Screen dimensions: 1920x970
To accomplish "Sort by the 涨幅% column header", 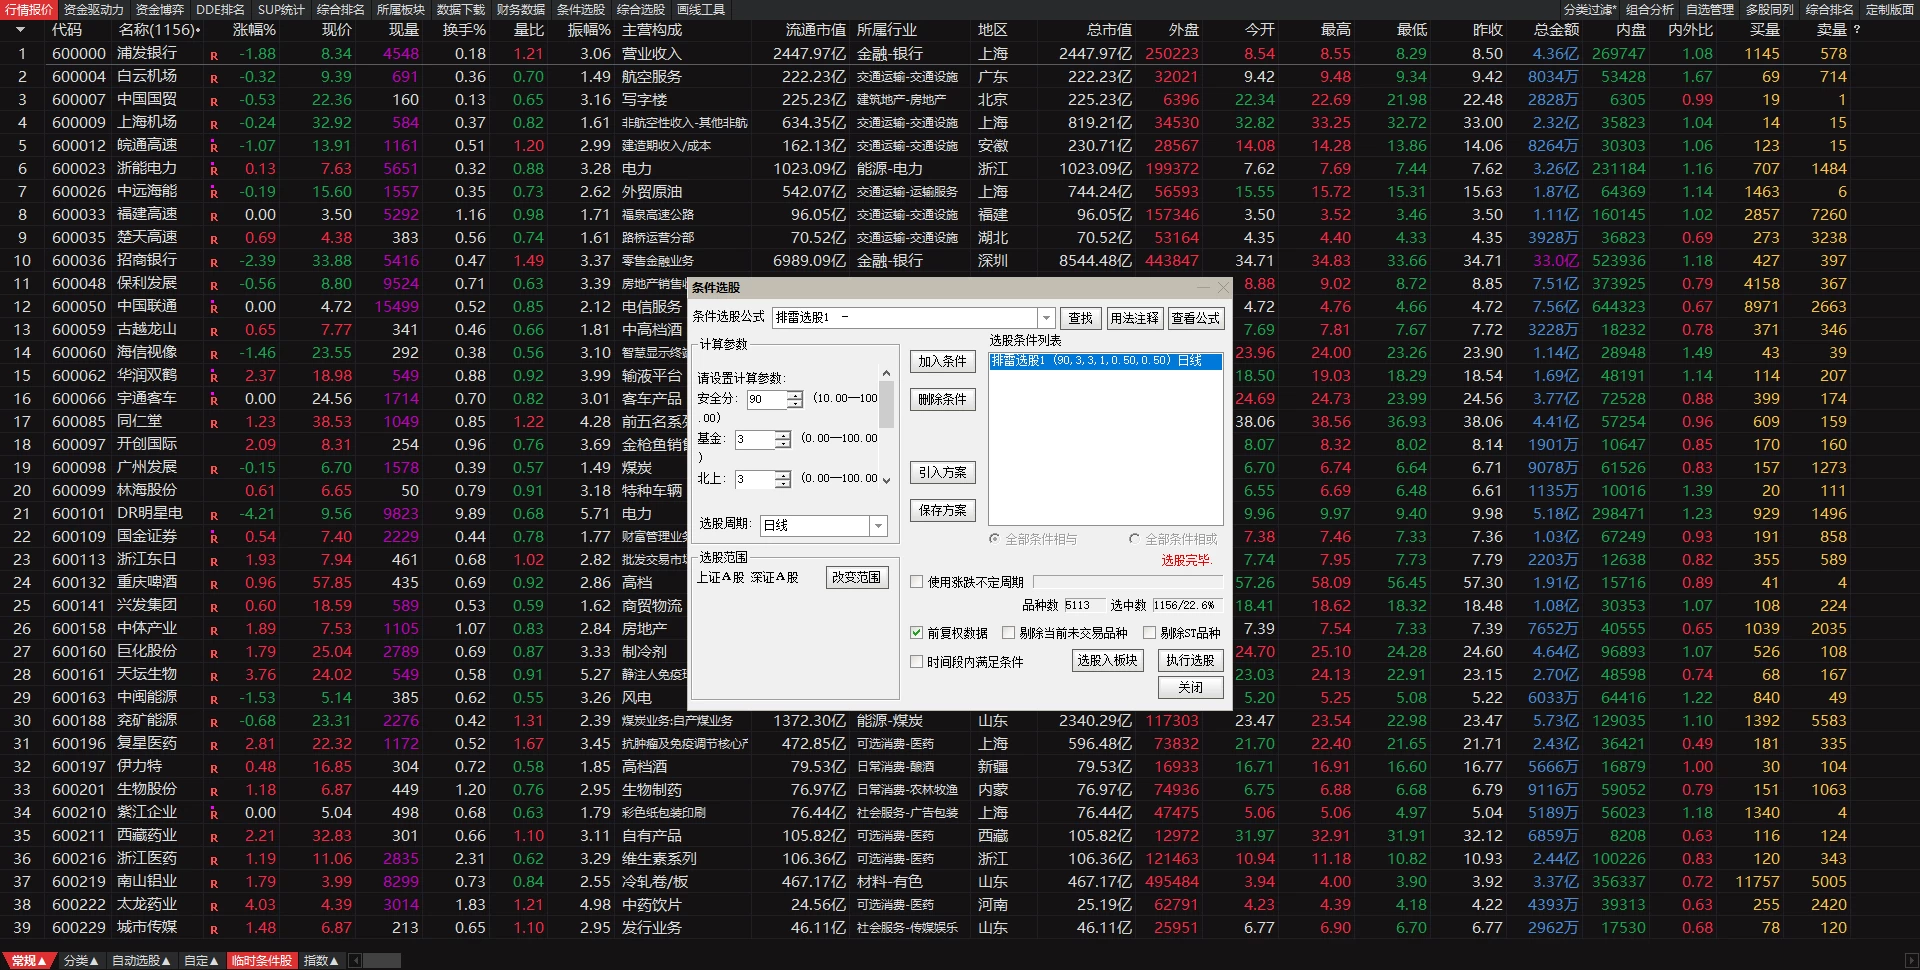I will (x=254, y=30).
